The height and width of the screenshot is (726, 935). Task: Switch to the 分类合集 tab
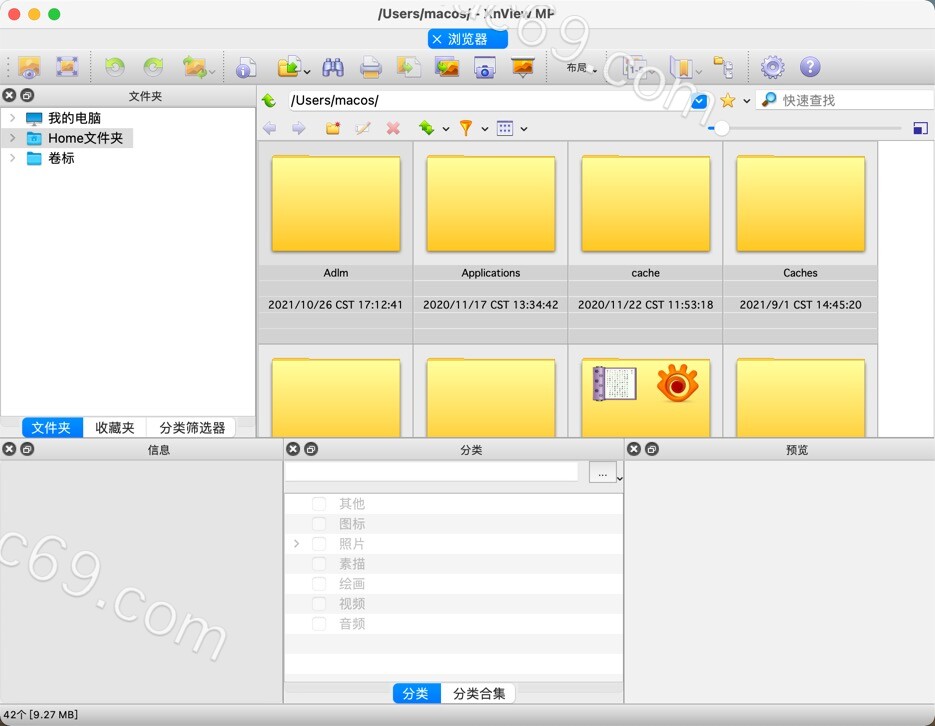(x=479, y=692)
